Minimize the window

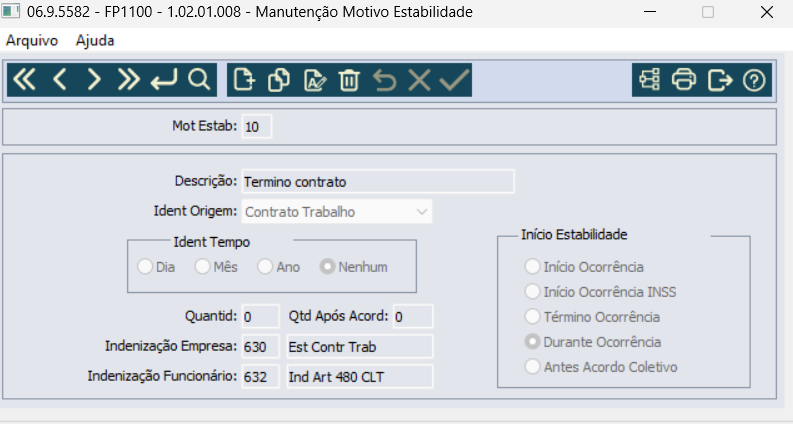tap(650, 12)
